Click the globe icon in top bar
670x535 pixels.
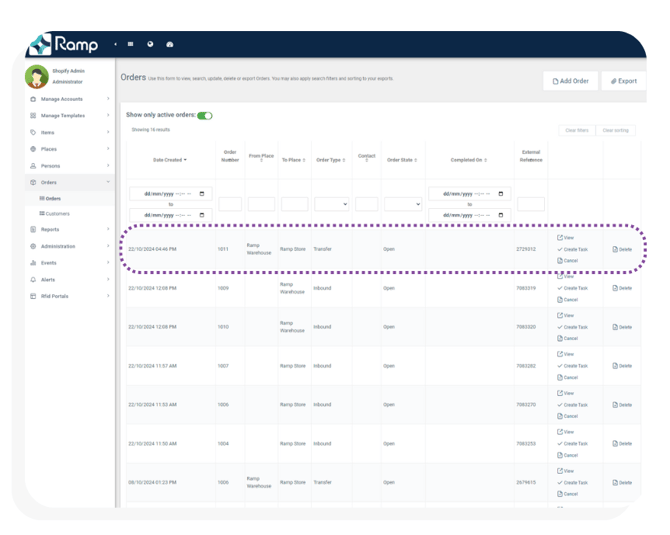pos(150,44)
